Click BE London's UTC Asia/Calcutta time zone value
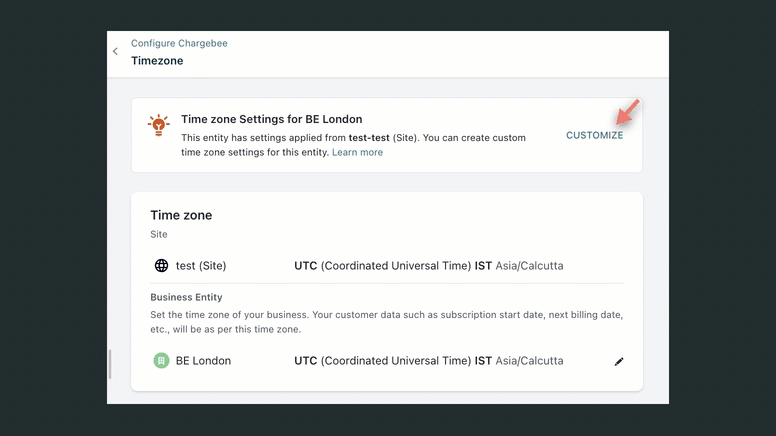776x436 pixels. pyautogui.click(x=428, y=361)
